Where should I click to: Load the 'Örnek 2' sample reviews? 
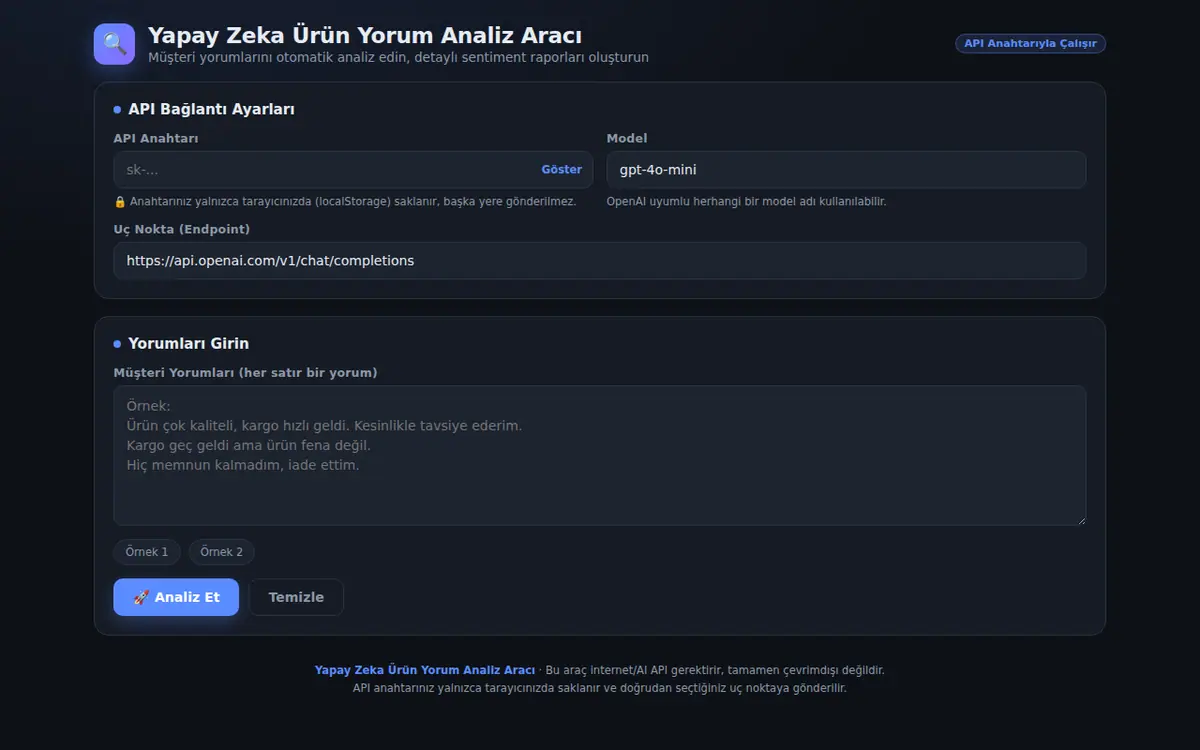221,552
